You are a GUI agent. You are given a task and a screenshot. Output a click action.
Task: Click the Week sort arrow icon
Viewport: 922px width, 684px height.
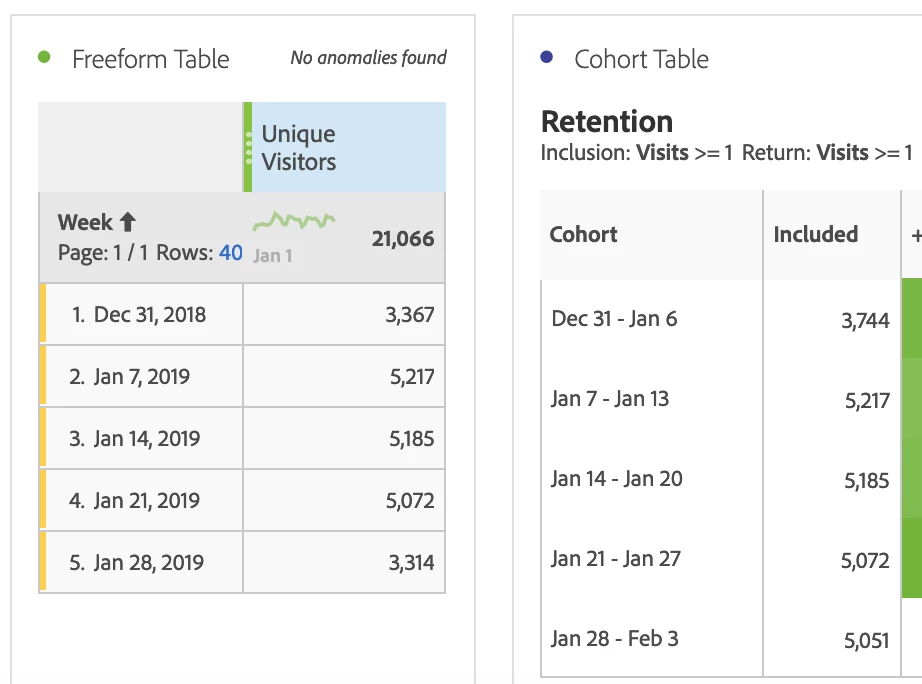coord(127,222)
